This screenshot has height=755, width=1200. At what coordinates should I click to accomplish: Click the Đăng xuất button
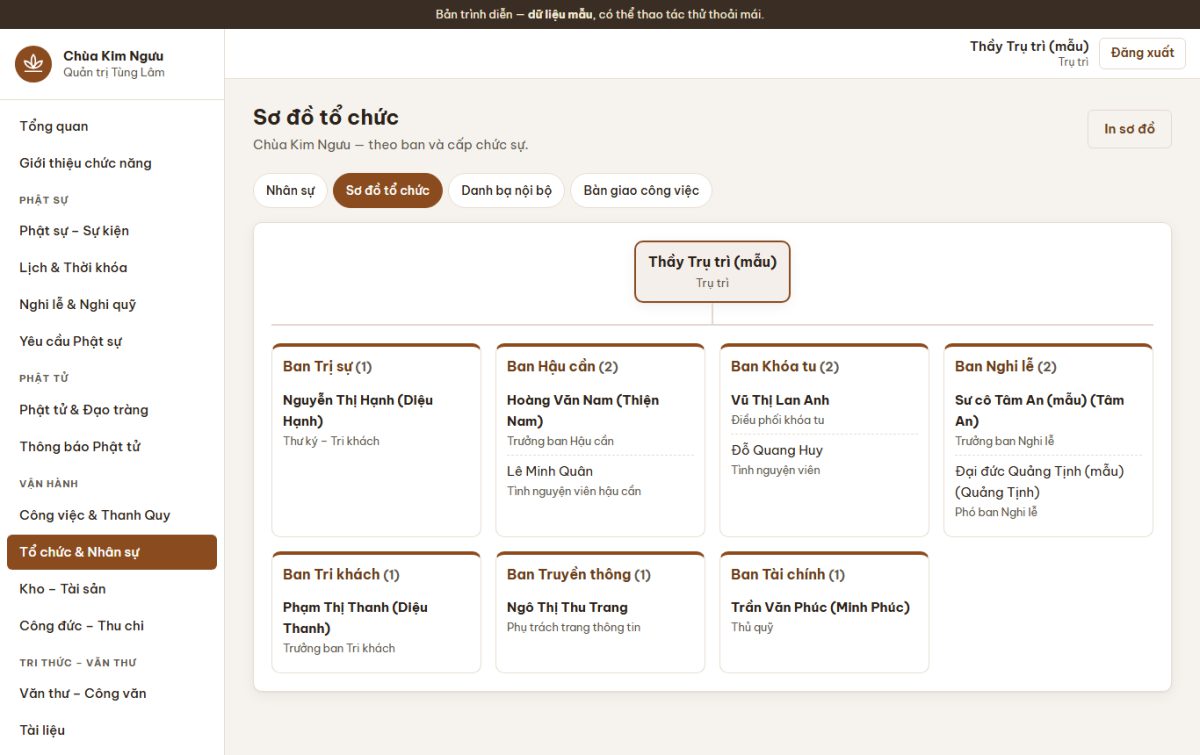[1142, 53]
